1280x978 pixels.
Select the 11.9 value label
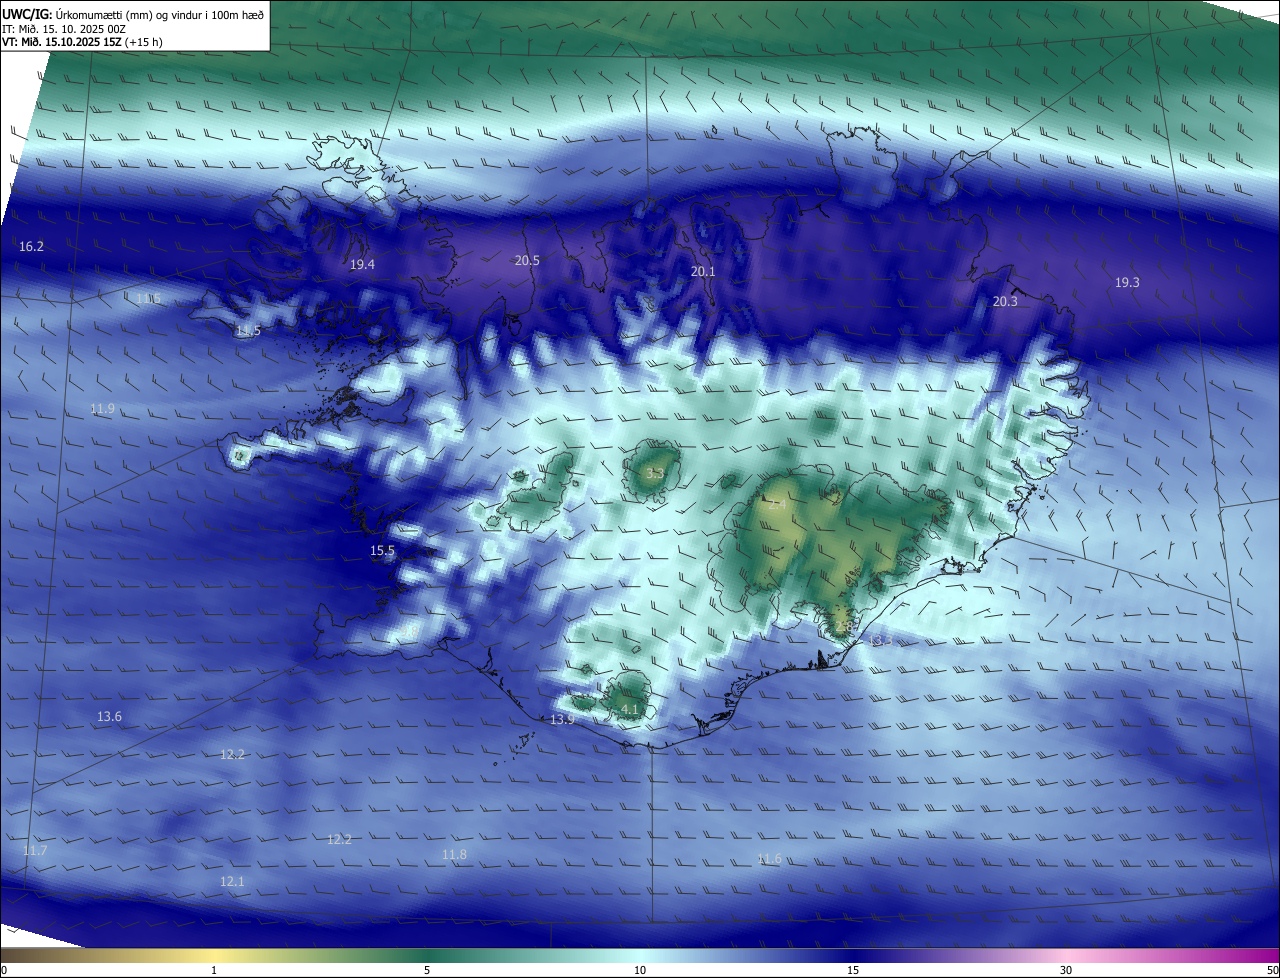[x=102, y=409]
